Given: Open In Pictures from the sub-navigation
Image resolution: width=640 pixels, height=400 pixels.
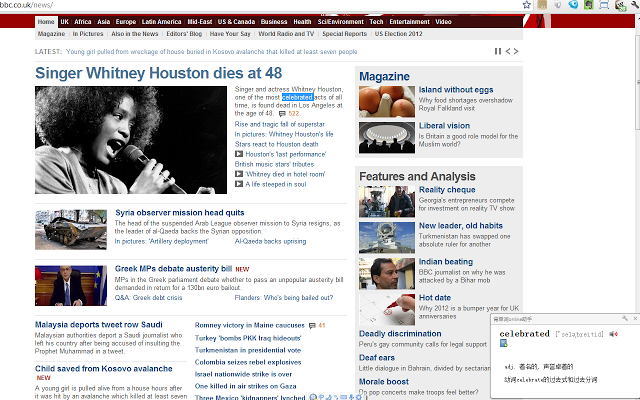Looking at the screenshot, I should tap(88, 34).
